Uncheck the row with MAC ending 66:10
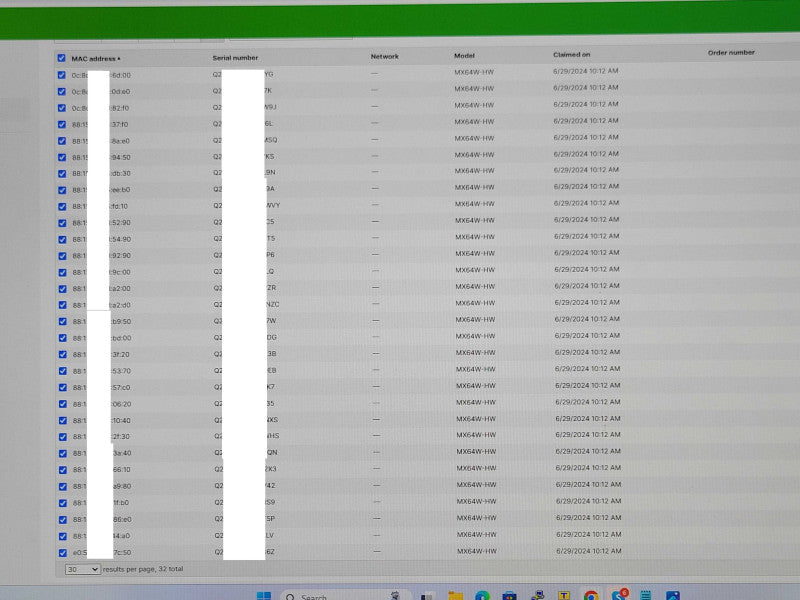Viewport: 800px width, 600px height. tap(62, 470)
